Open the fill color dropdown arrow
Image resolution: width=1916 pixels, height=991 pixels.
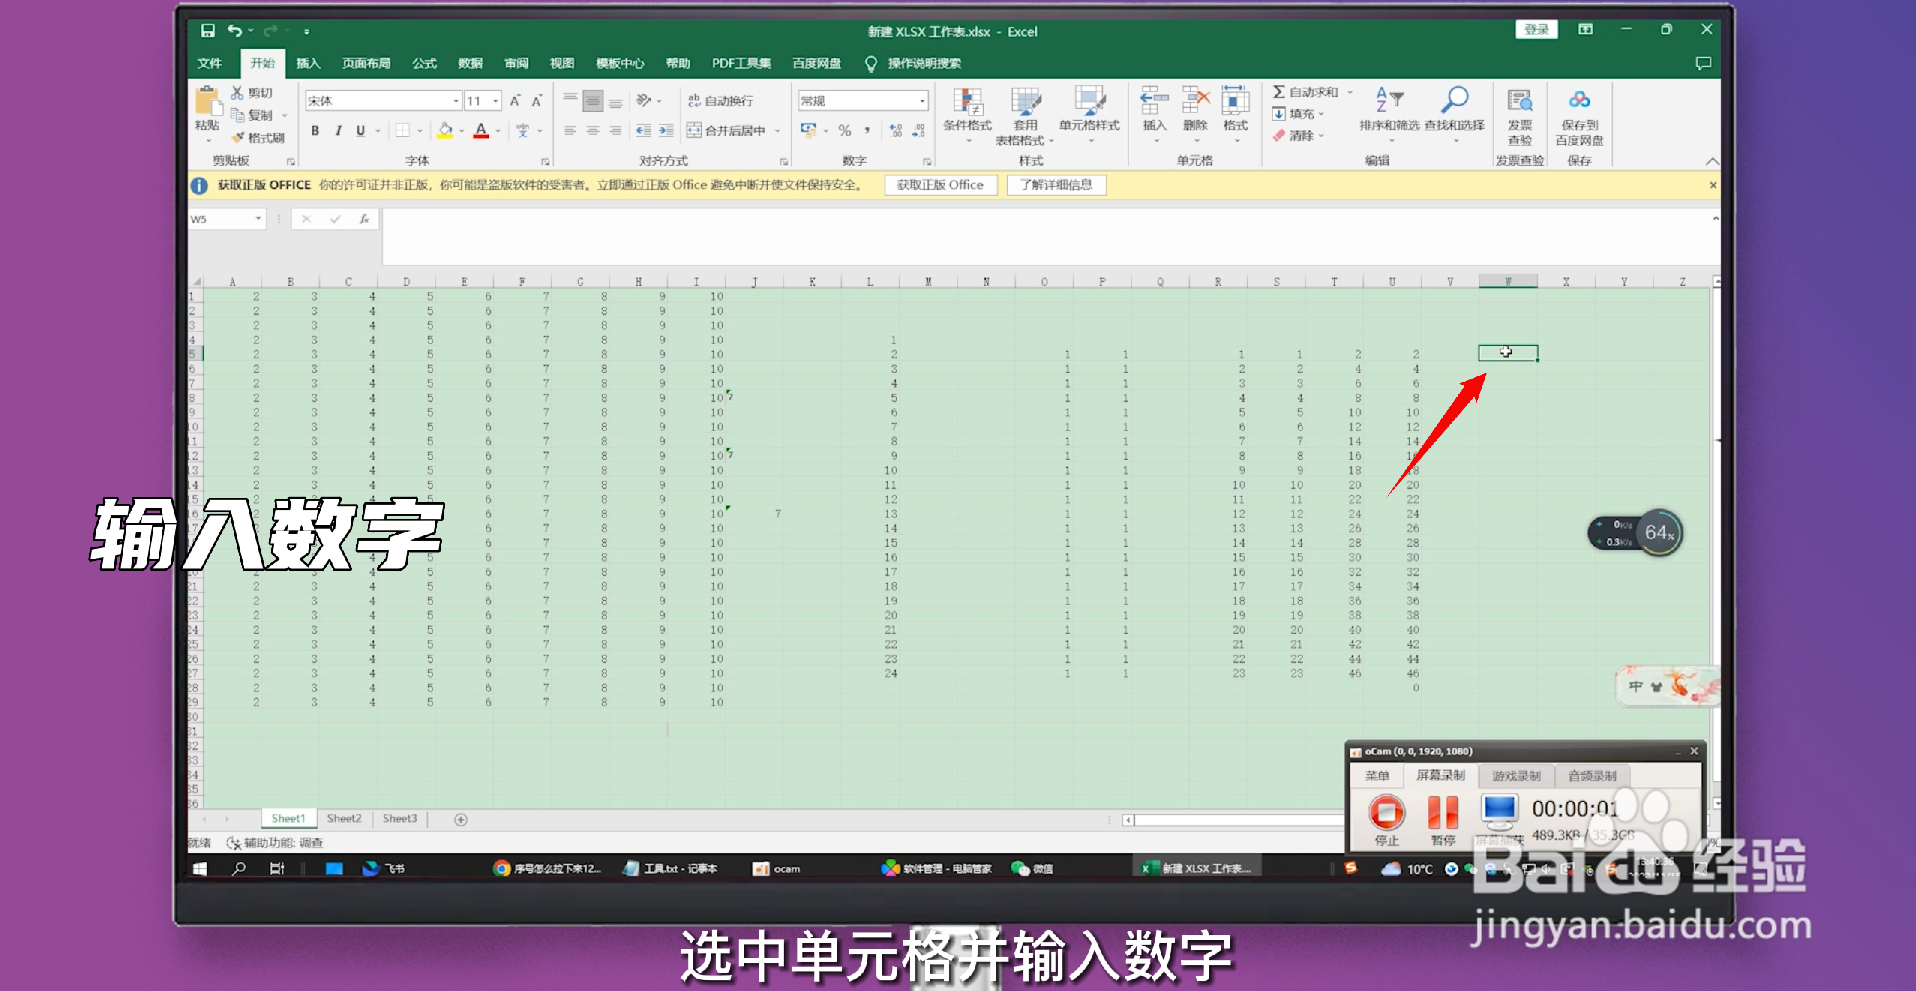click(460, 130)
